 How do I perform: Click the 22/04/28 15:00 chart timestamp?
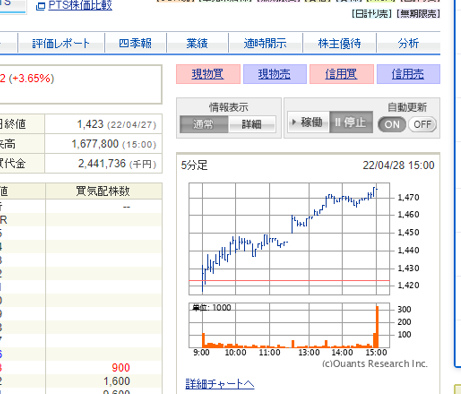pyautogui.click(x=398, y=165)
